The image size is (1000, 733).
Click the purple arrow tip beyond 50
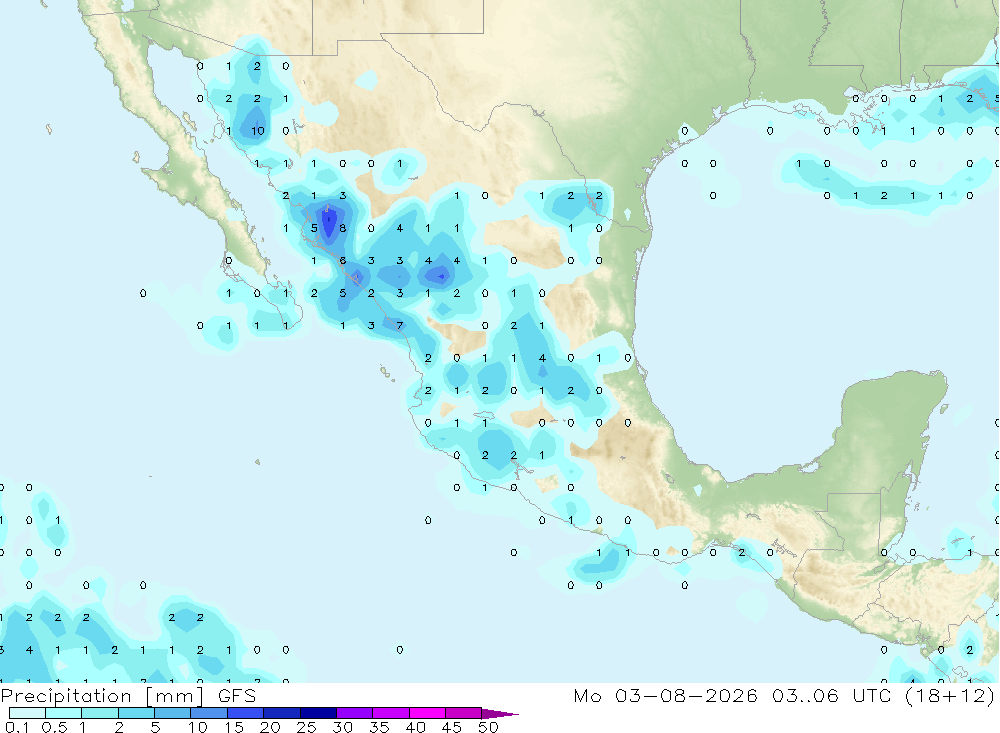click(499, 713)
